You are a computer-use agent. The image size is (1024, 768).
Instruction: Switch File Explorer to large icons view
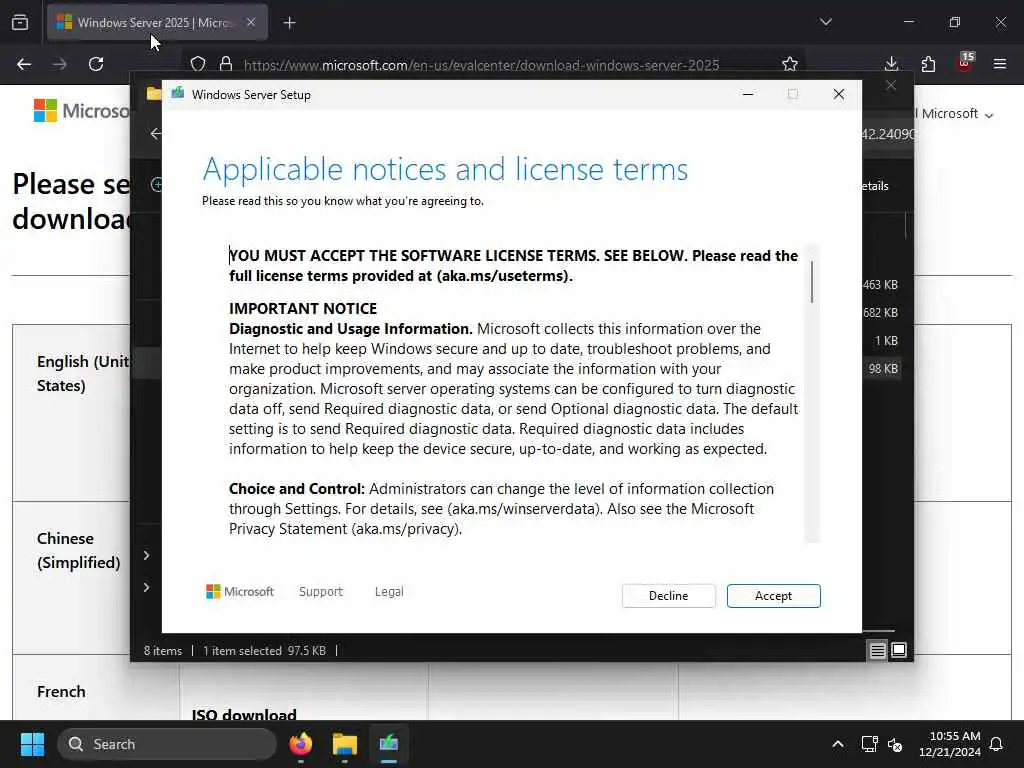click(x=899, y=650)
